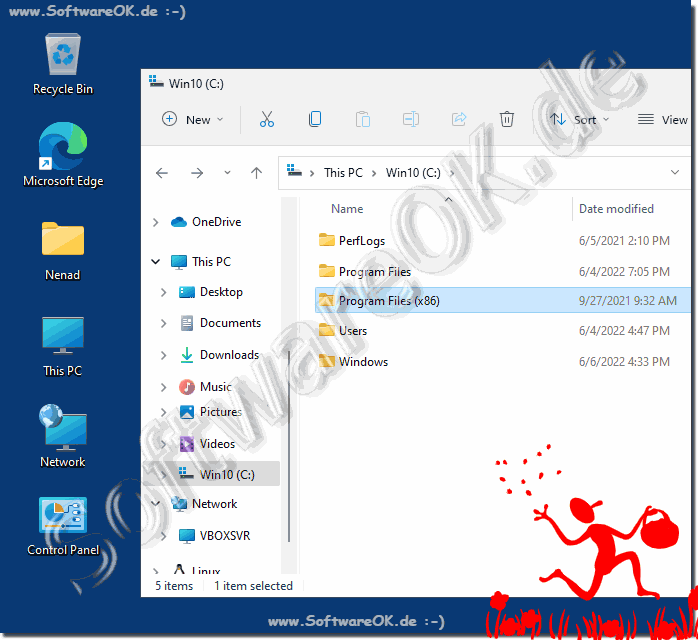Collapse This PC tree node
Screen dimensions: 698x640
click(155, 262)
